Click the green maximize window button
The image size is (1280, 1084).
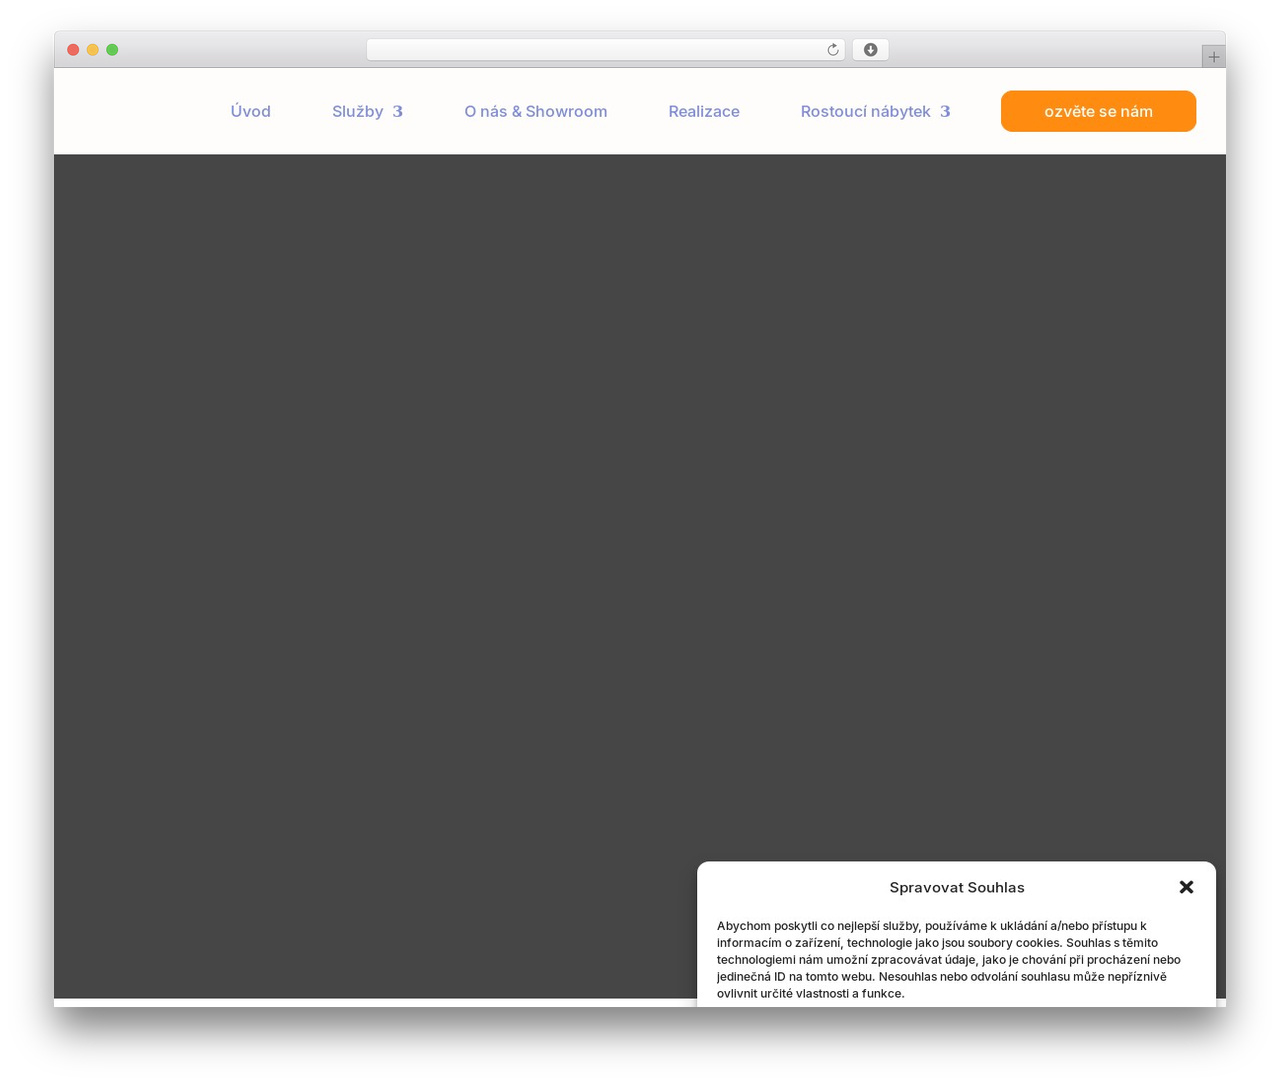tap(112, 50)
